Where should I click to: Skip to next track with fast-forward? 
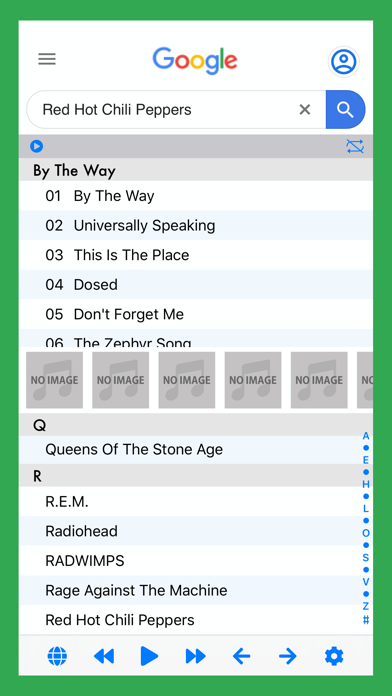coord(196,656)
